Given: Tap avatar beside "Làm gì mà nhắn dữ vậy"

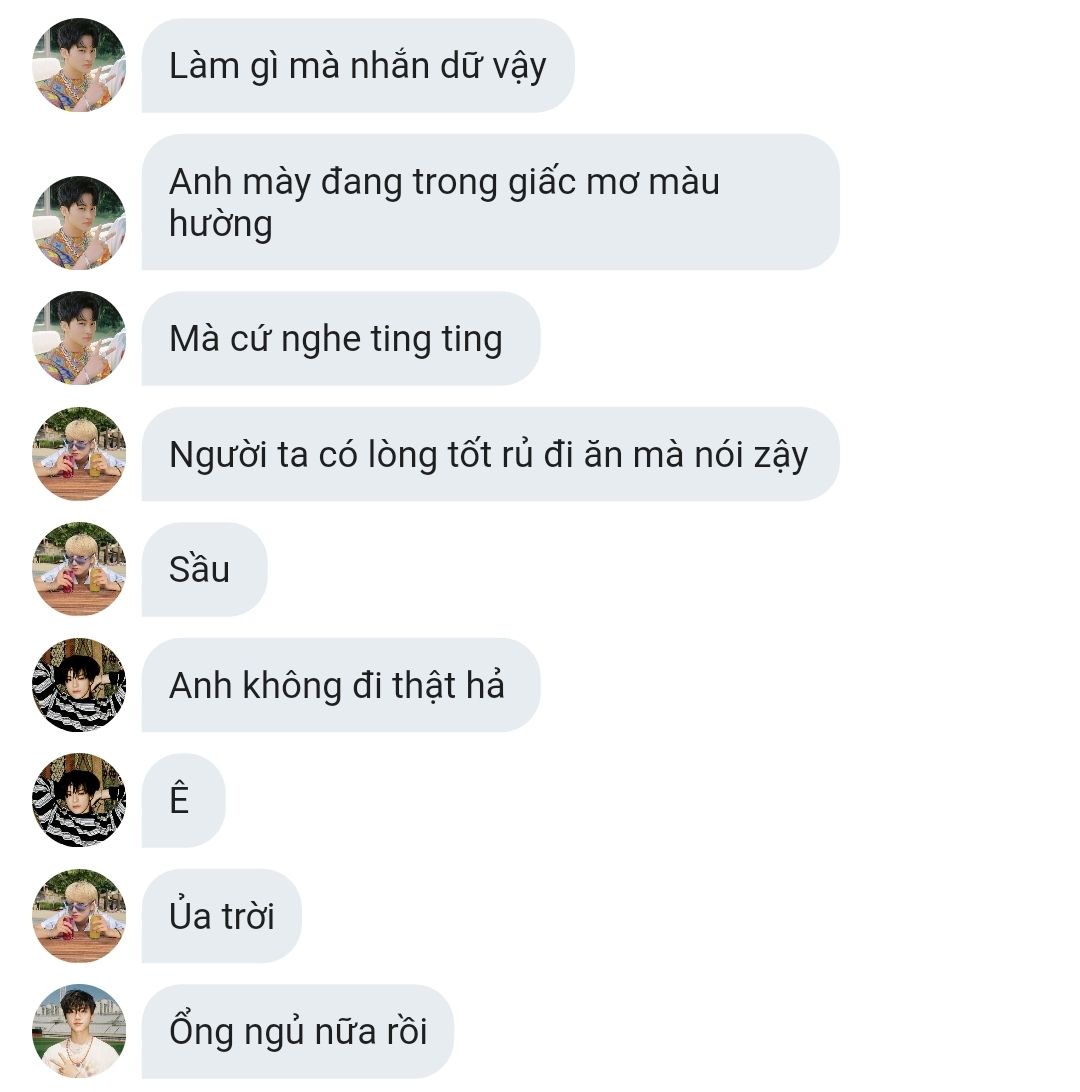Looking at the screenshot, I should coord(79,65).
